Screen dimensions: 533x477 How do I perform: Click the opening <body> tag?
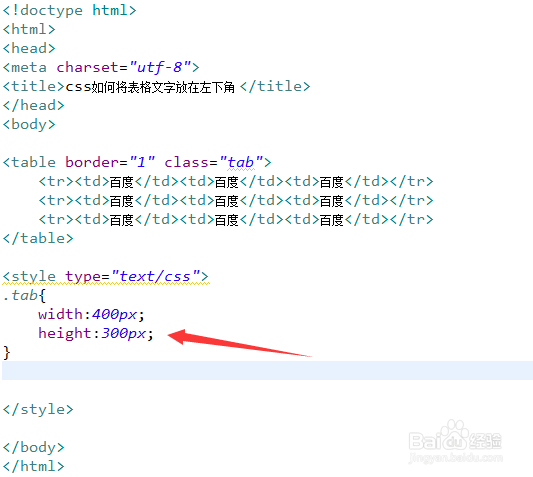point(29,124)
